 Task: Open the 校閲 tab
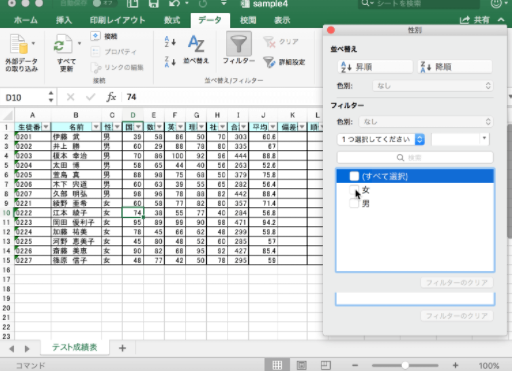click(248, 20)
